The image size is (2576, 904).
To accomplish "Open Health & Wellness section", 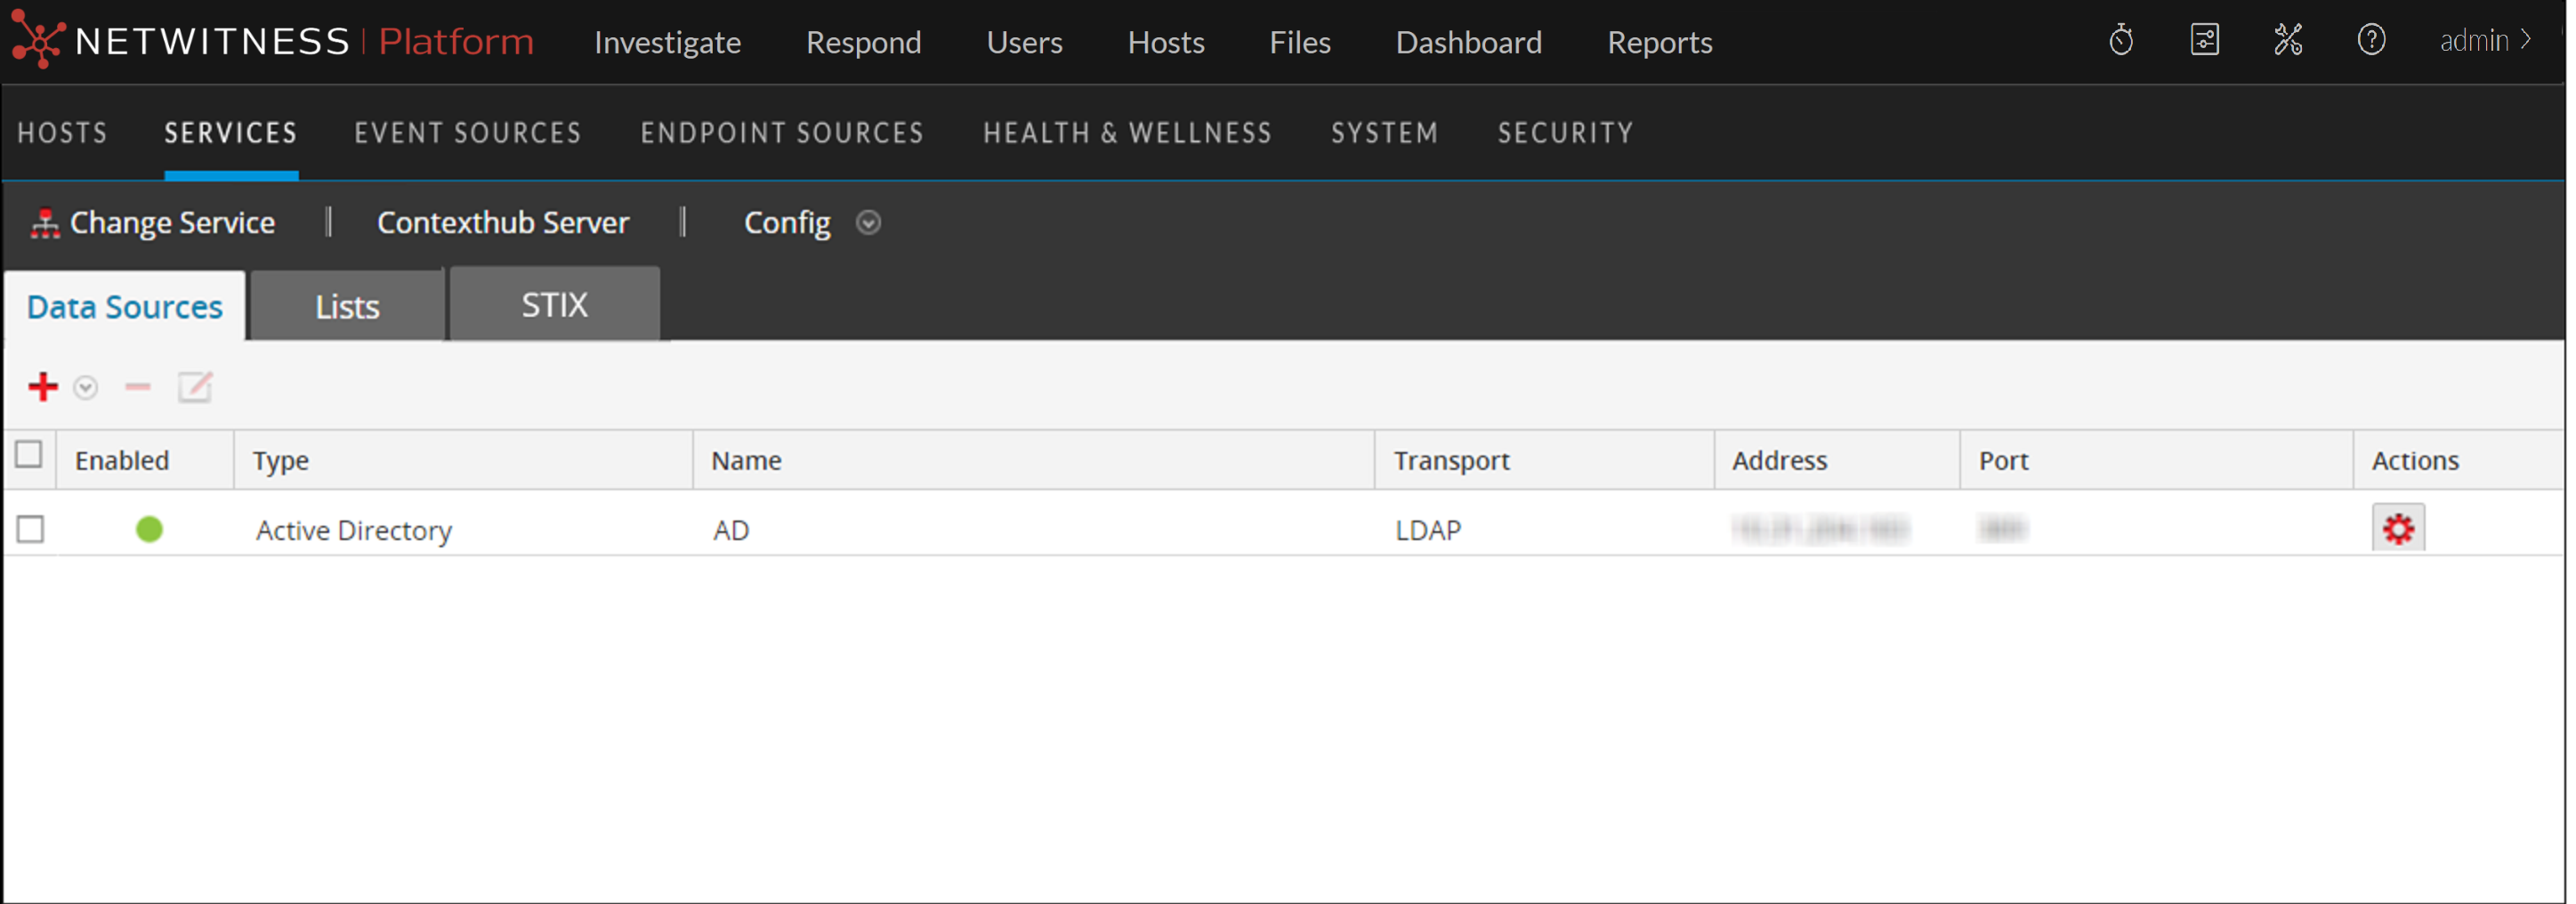I will click(x=1127, y=133).
